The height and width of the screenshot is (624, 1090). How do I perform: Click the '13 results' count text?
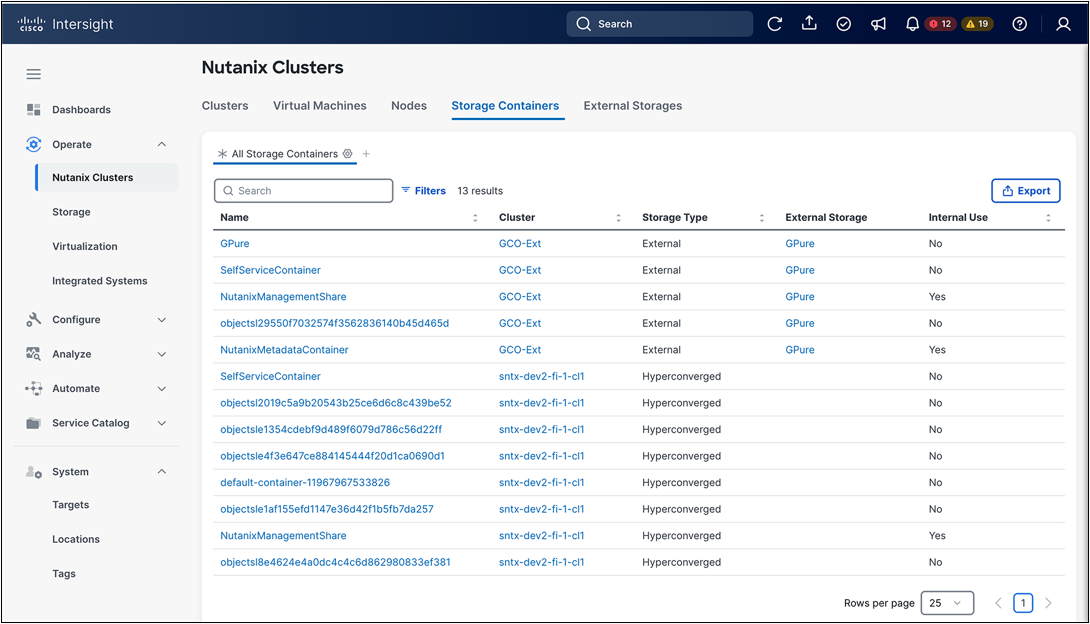(480, 190)
